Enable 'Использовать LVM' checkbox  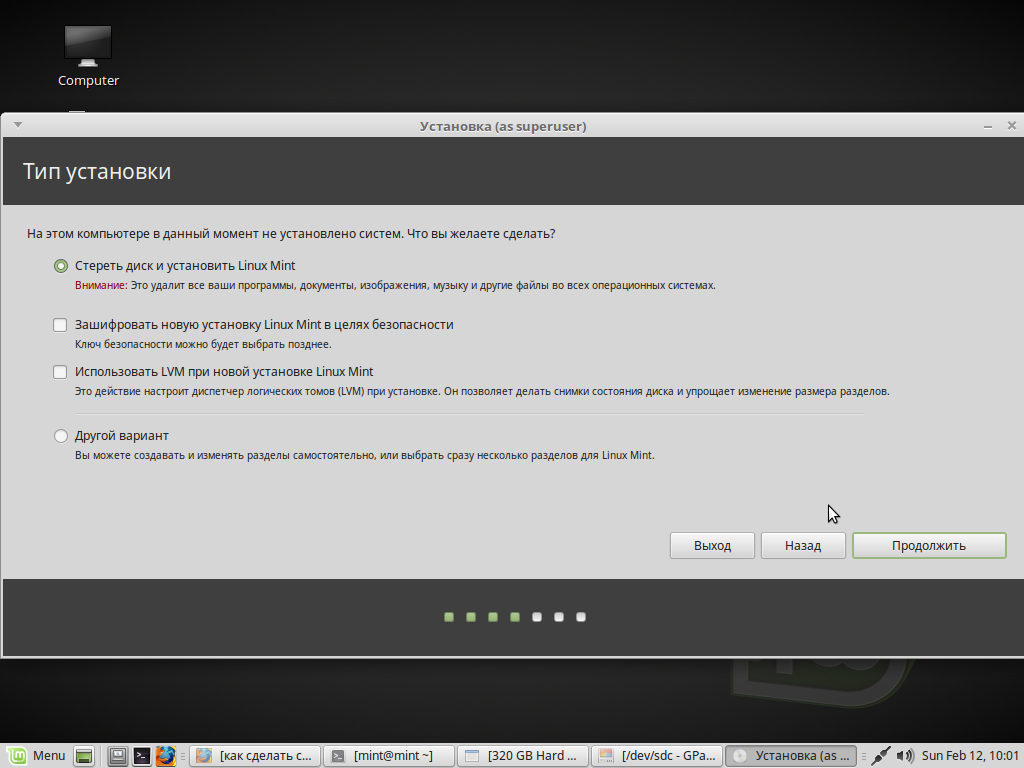62,372
